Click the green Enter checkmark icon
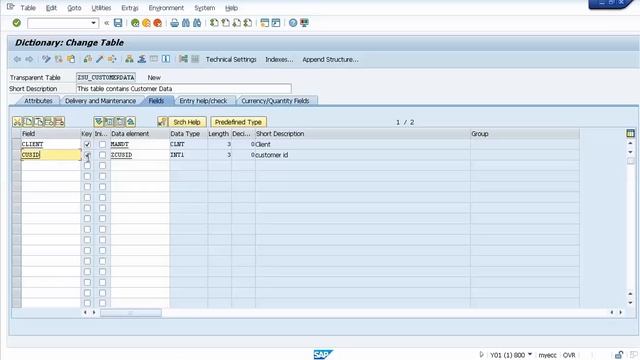Viewport: 640px width, 360px height. 16,23
